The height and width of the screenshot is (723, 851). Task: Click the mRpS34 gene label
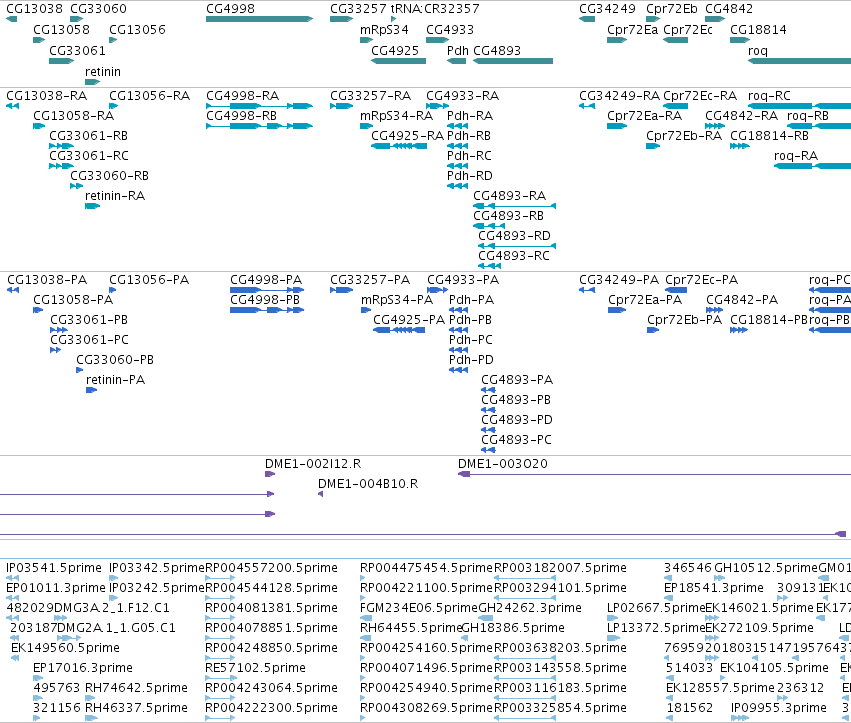point(384,29)
